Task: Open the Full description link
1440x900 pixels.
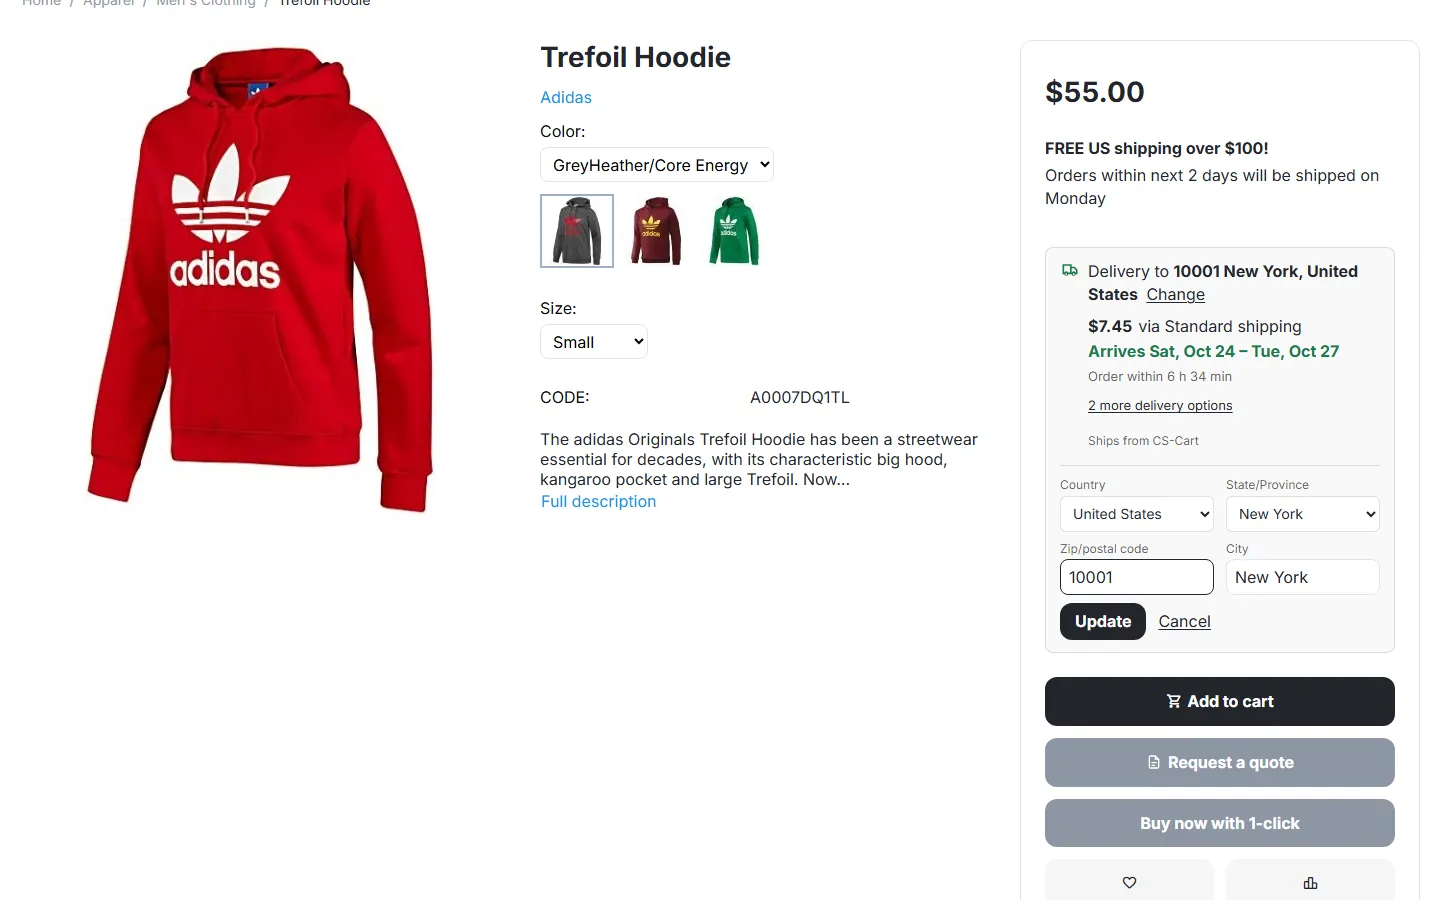Action: pos(598,501)
